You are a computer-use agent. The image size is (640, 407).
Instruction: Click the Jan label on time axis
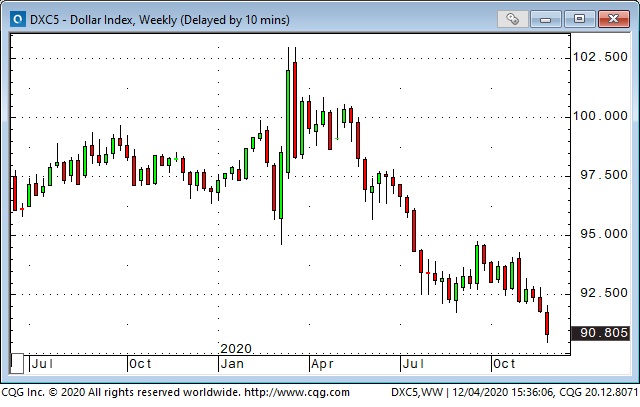[232, 364]
